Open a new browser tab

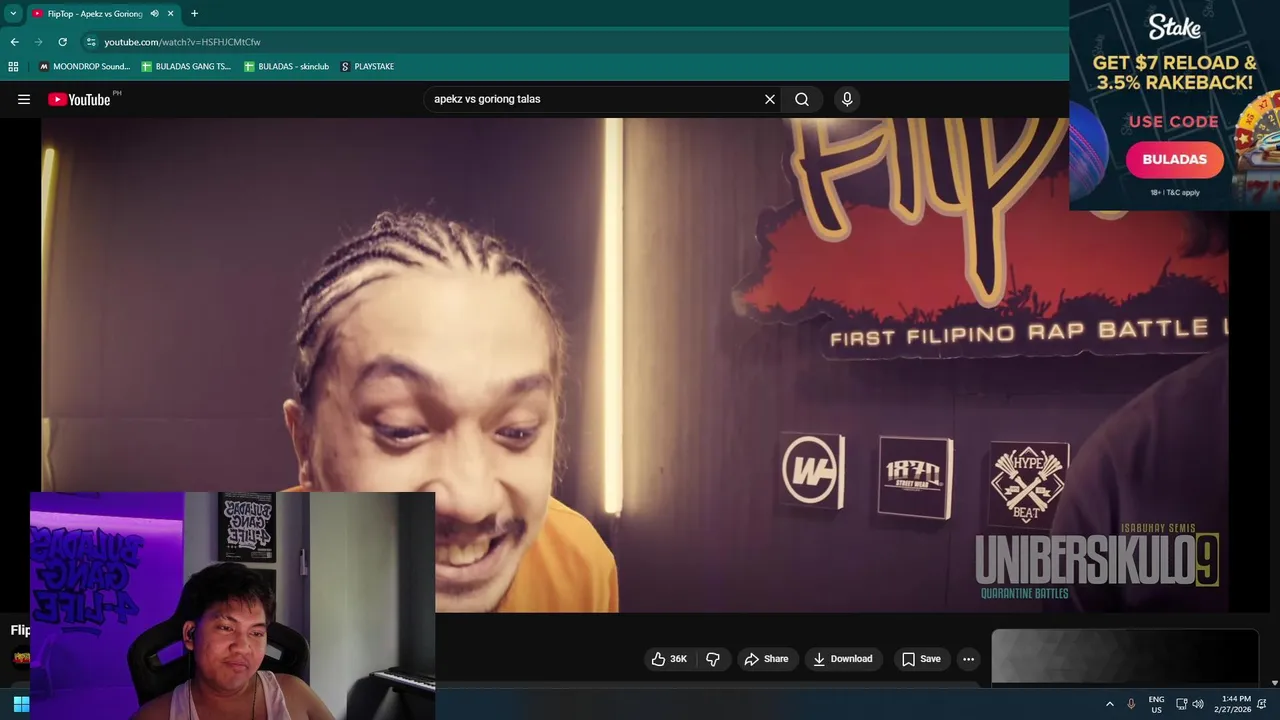coord(194,14)
